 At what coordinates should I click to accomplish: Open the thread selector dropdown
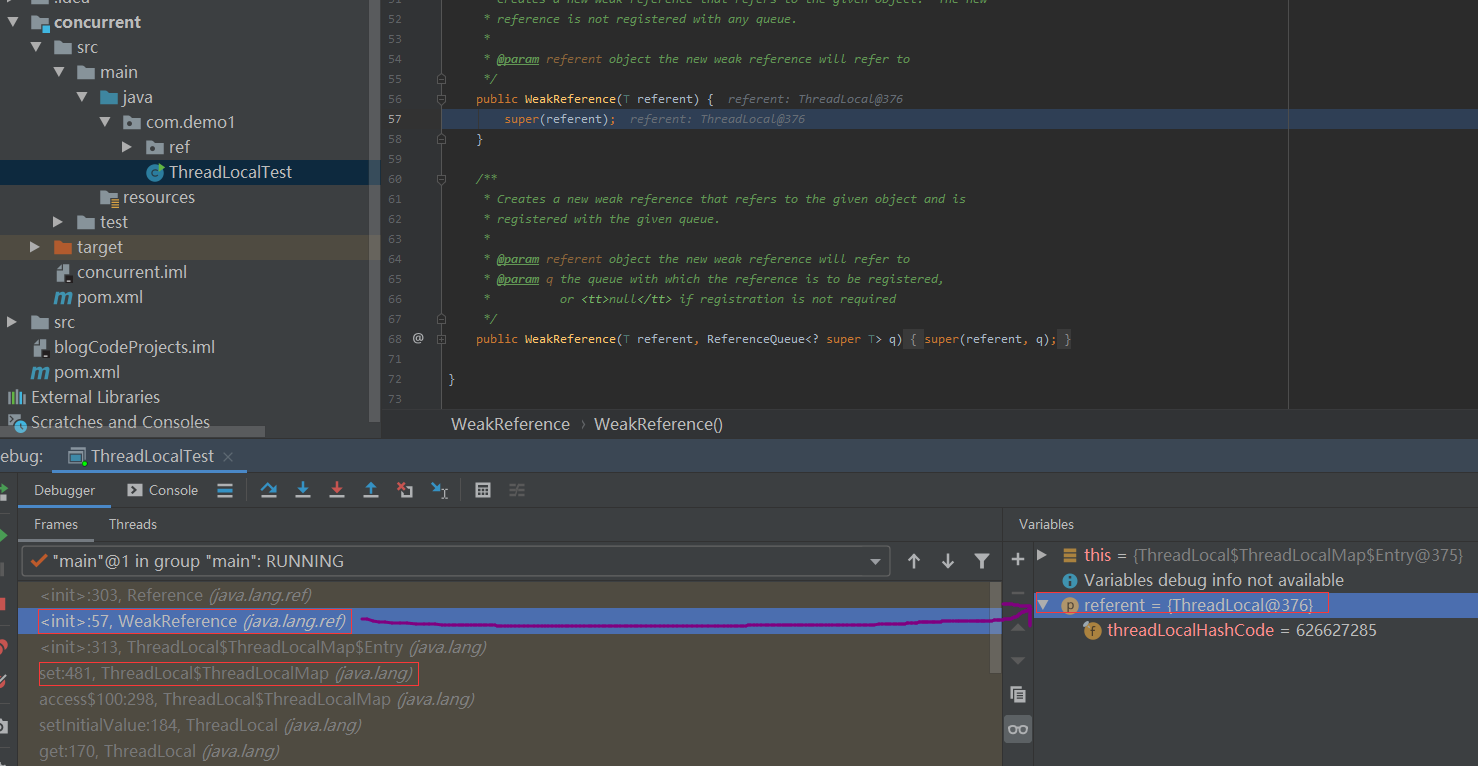(x=876, y=561)
